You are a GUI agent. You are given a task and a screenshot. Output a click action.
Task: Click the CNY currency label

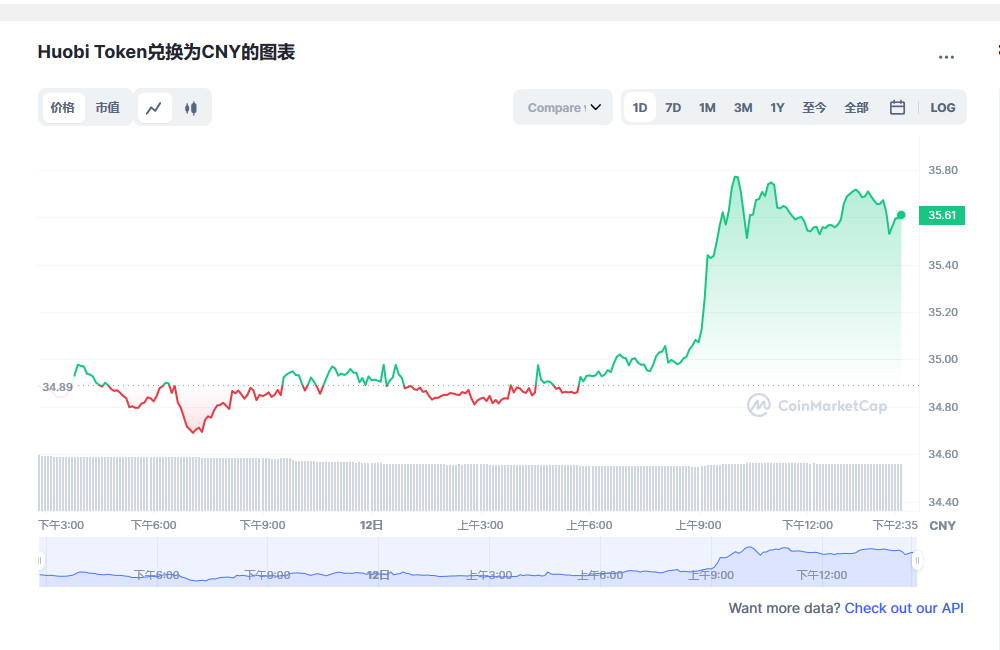[942, 526]
